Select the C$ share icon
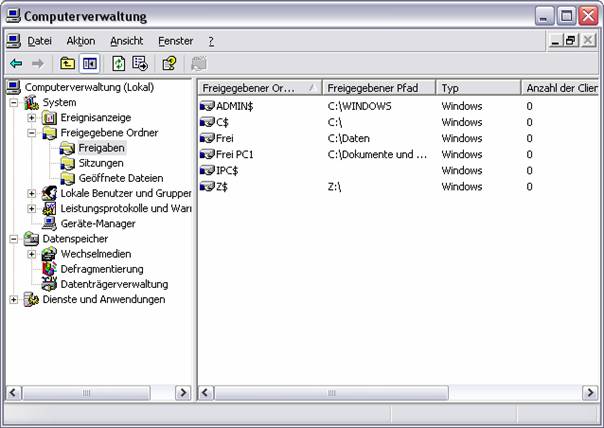This screenshot has width=604, height=428. (207, 122)
